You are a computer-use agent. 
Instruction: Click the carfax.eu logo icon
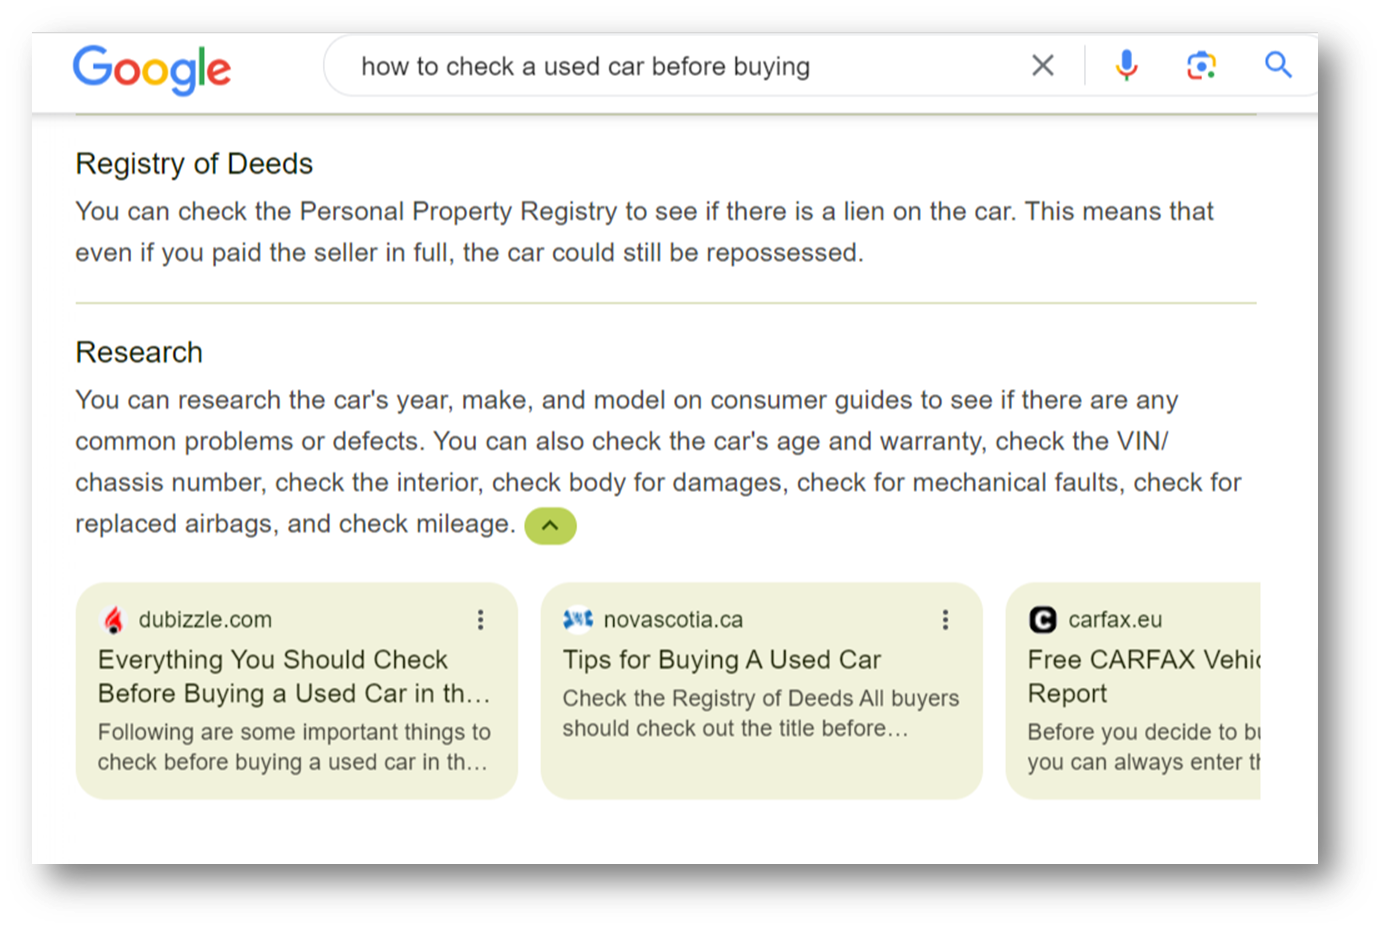[1042, 620]
